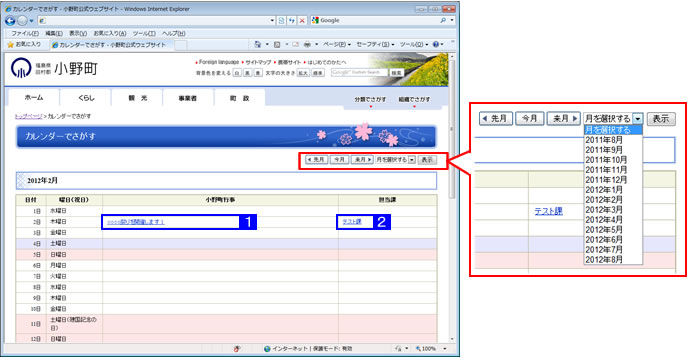Open the 表示(V) menu
Screen dimensions: 691x364
click(x=78, y=33)
